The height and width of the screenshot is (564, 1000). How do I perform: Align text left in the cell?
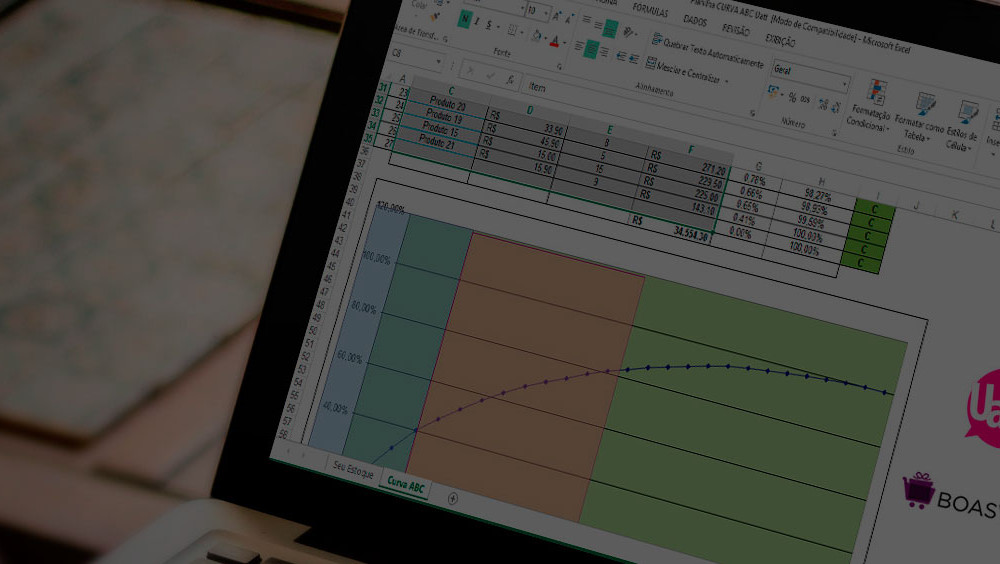click(579, 46)
